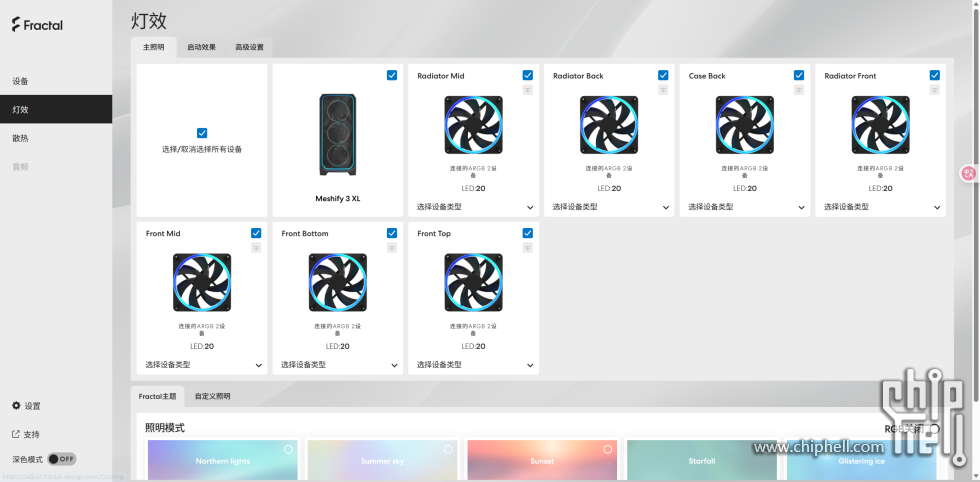This screenshot has width=980, height=482.
Task: Click the Case Back fan image
Action: click(744, 125)
